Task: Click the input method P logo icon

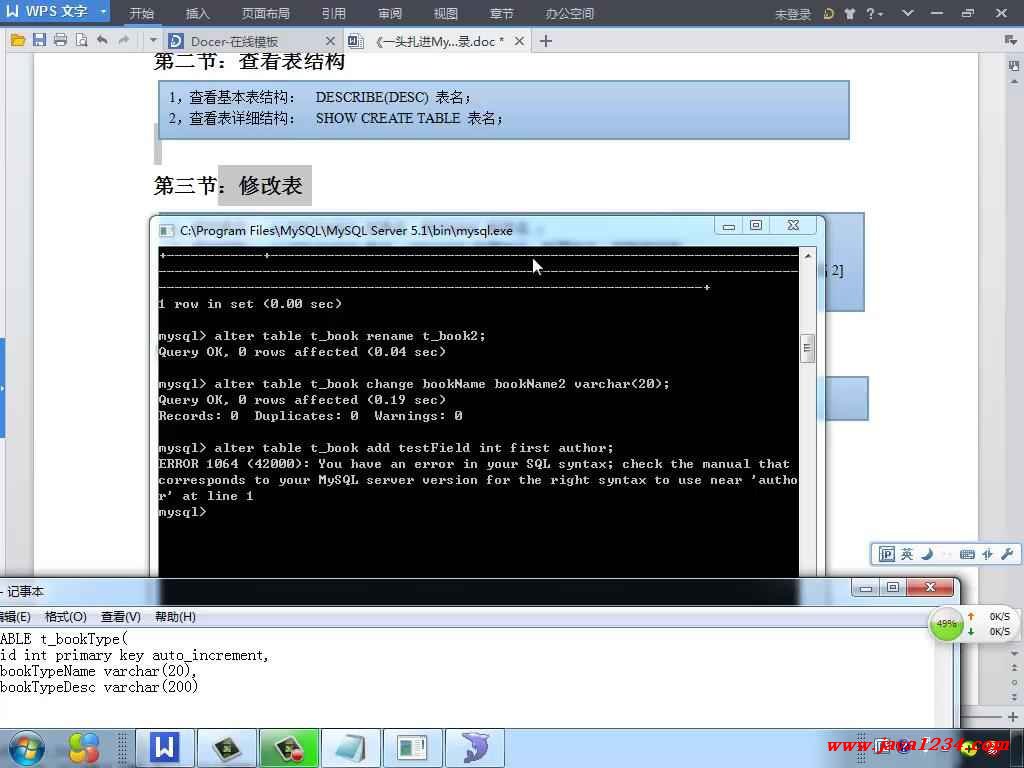Action: point(886,554)
